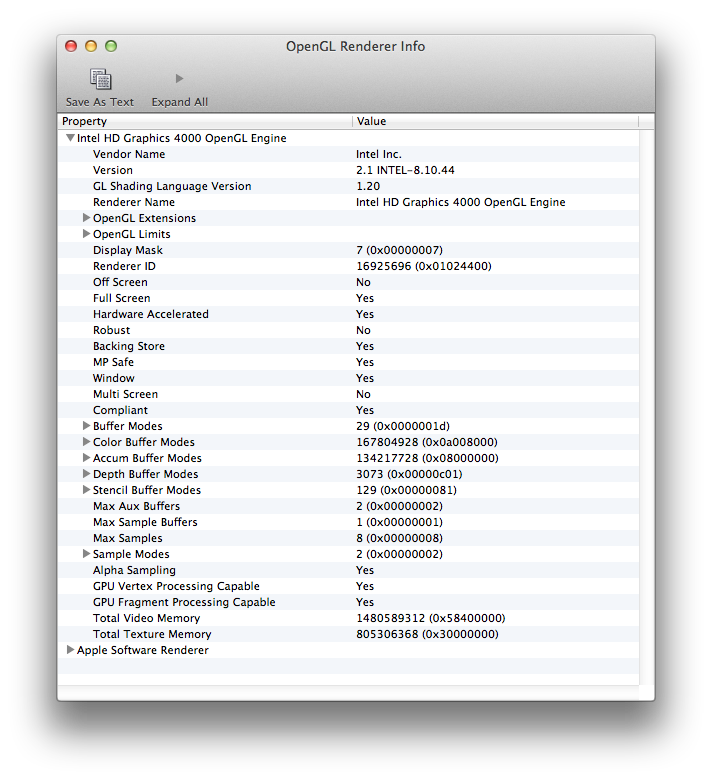Click the Property column header
The image size is (712, 780).
point(205,121)
